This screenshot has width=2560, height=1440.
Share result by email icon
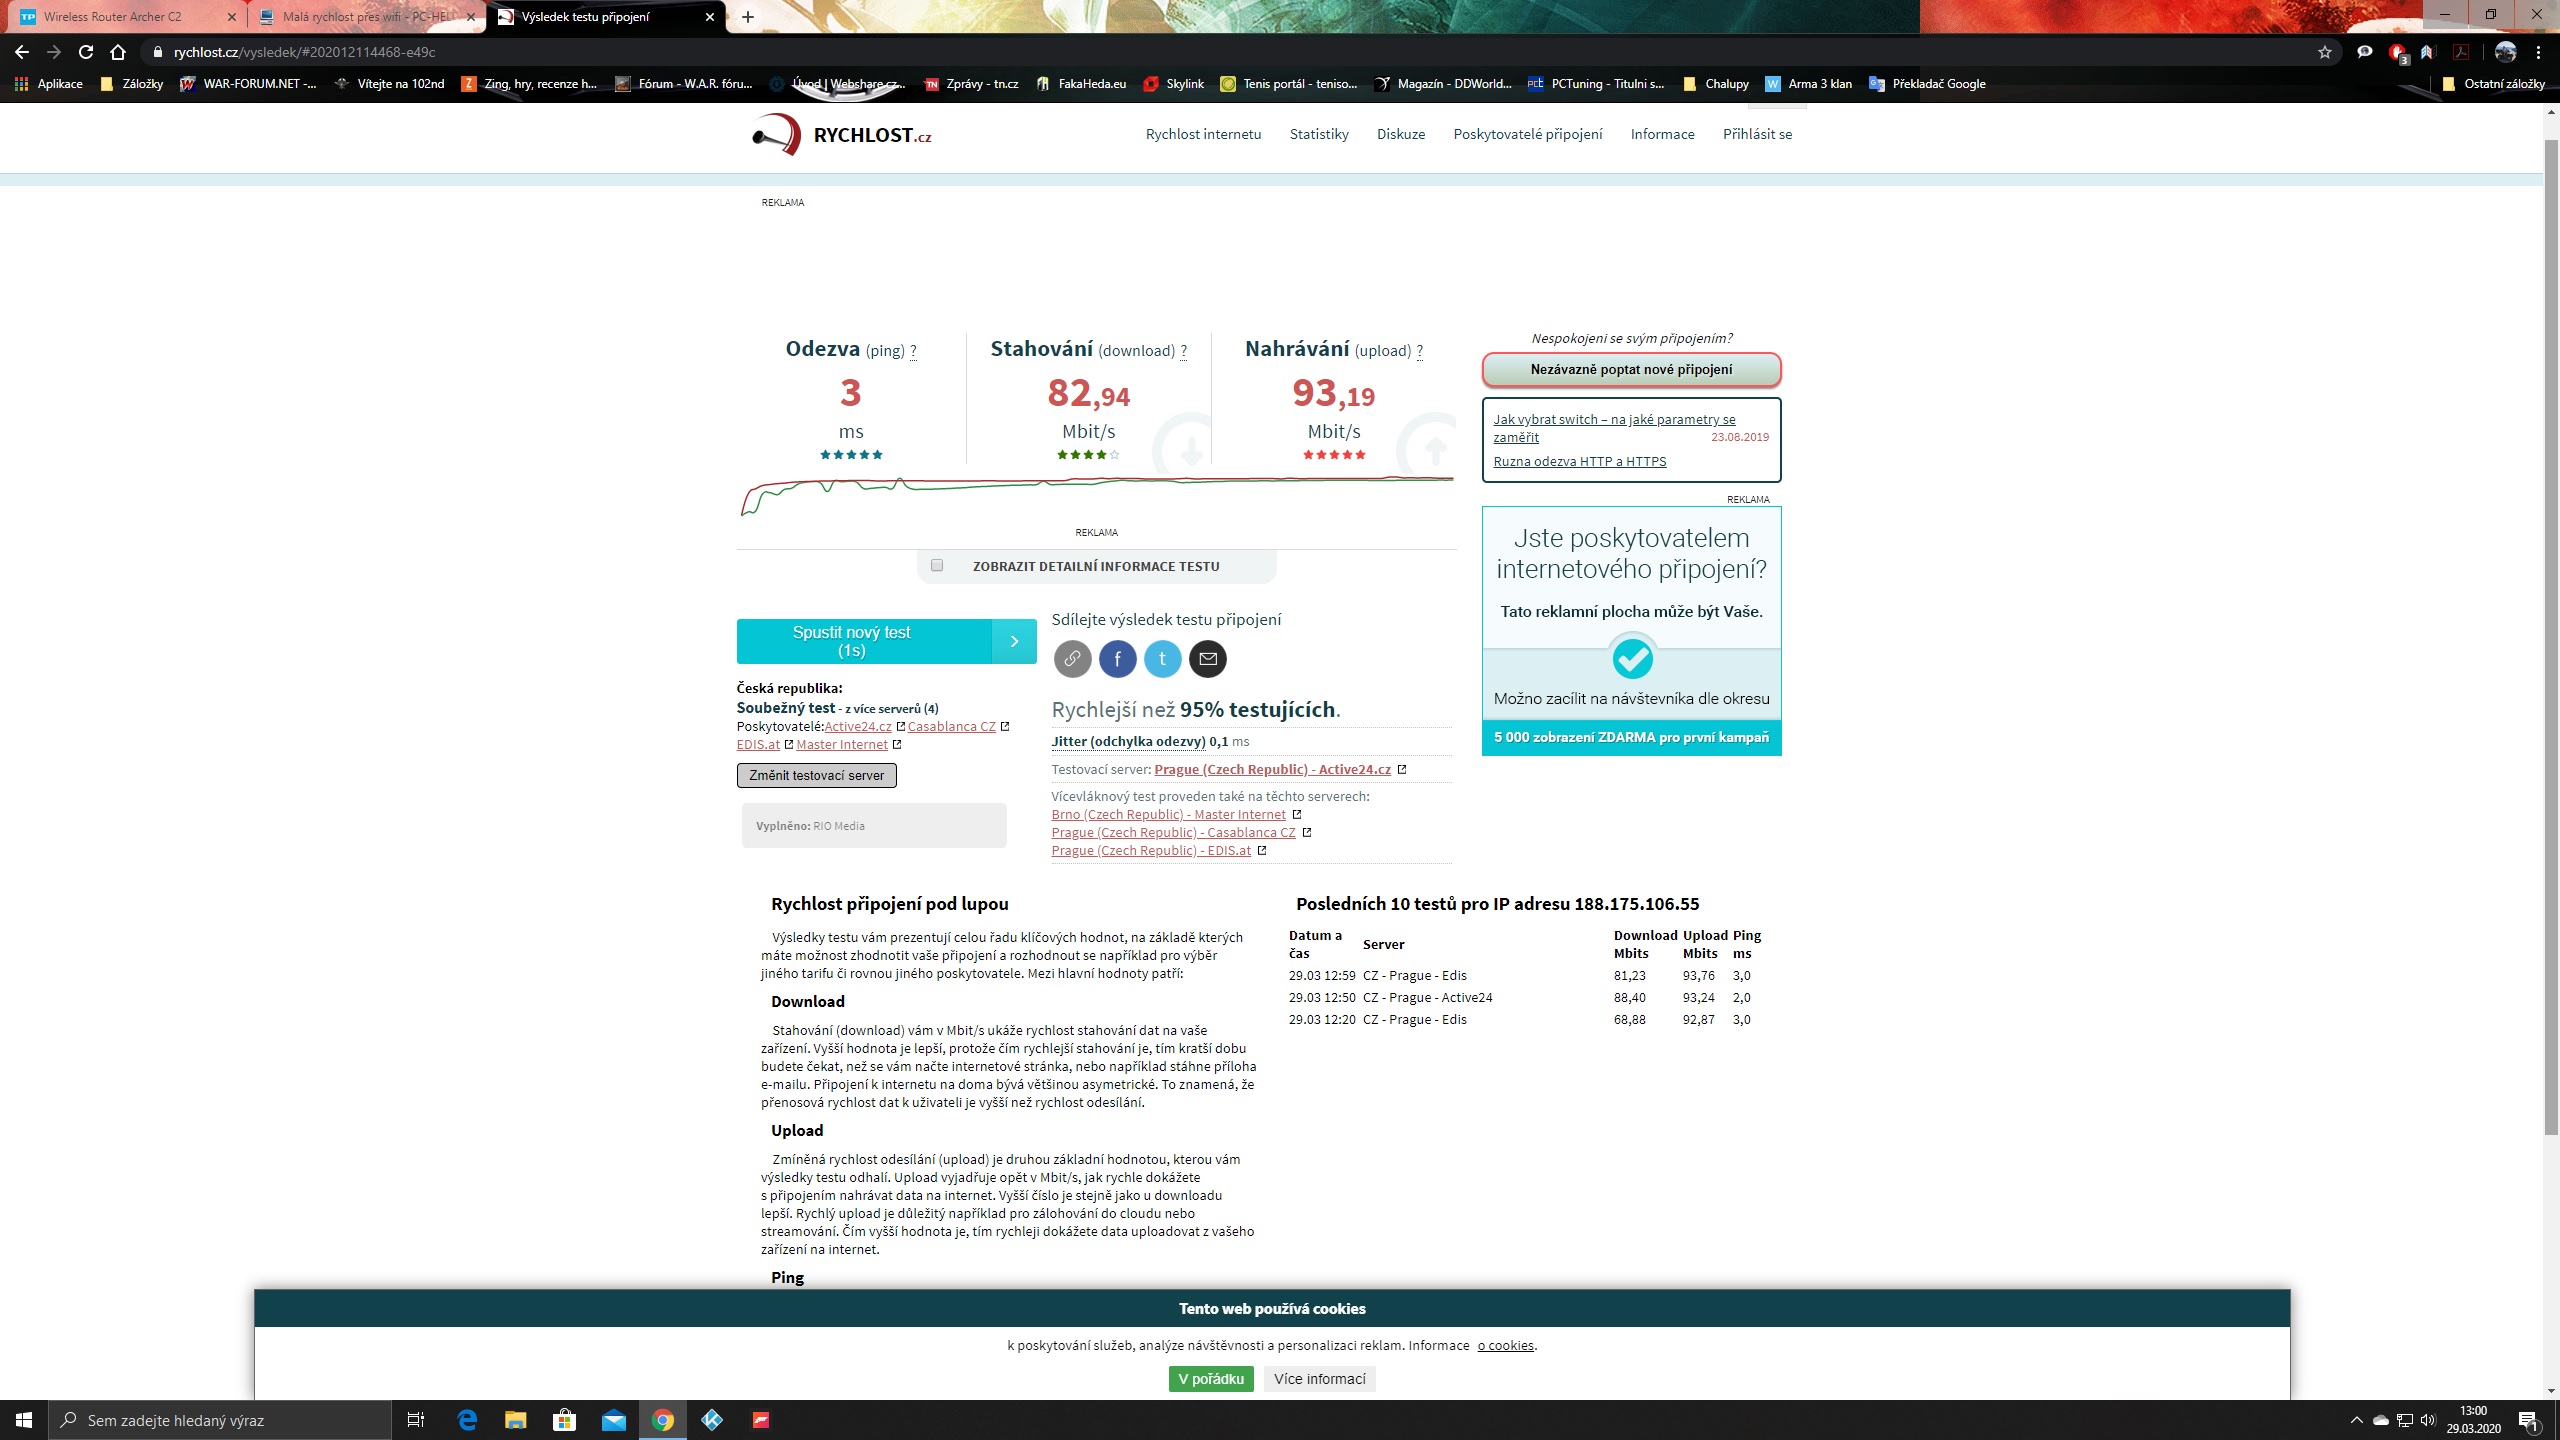pos(1208,658)
